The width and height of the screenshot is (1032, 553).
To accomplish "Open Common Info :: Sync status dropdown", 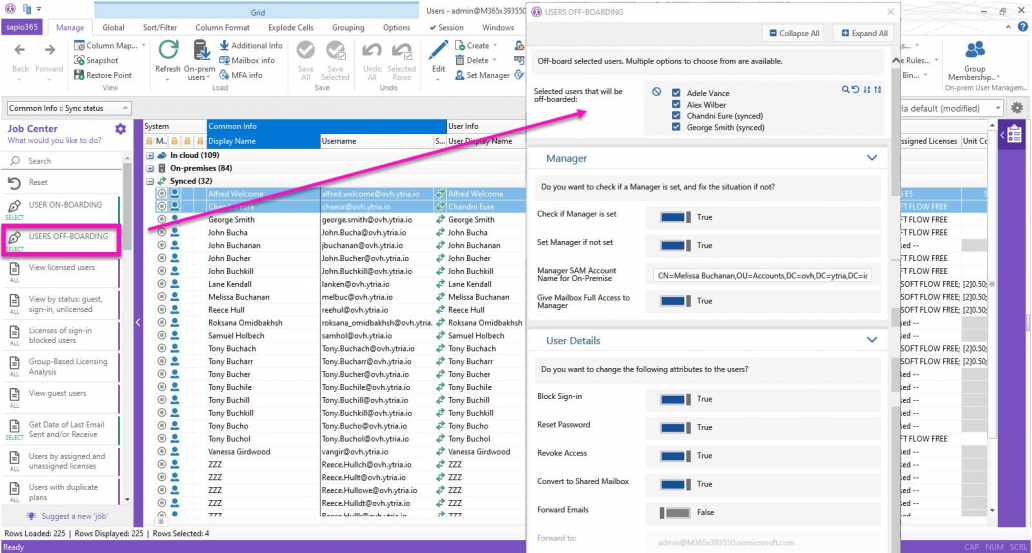I will tap(69, 108).
